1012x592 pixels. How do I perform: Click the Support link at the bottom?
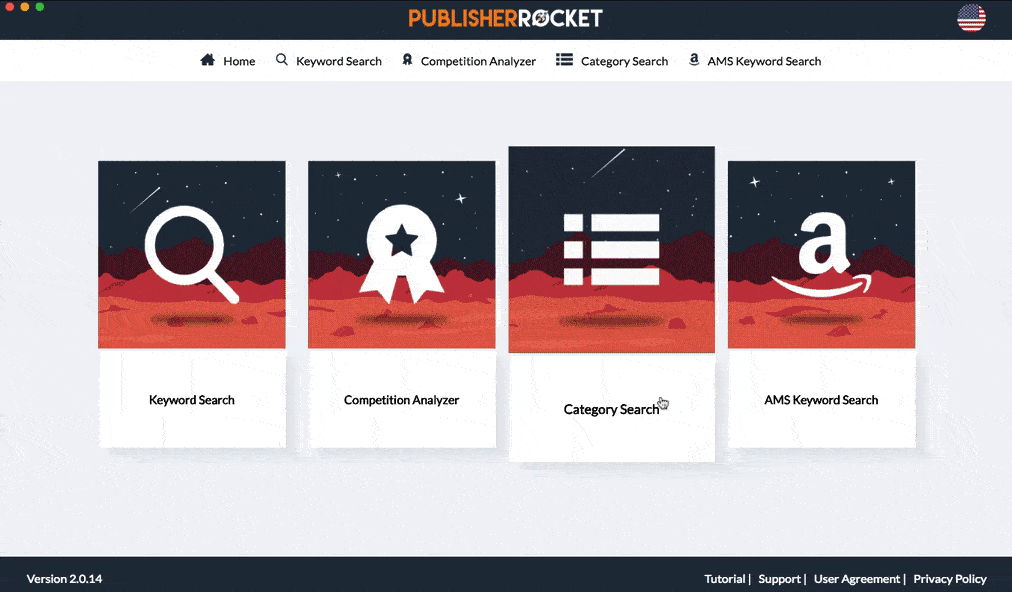pyautogui.click(x=778, y=578)
